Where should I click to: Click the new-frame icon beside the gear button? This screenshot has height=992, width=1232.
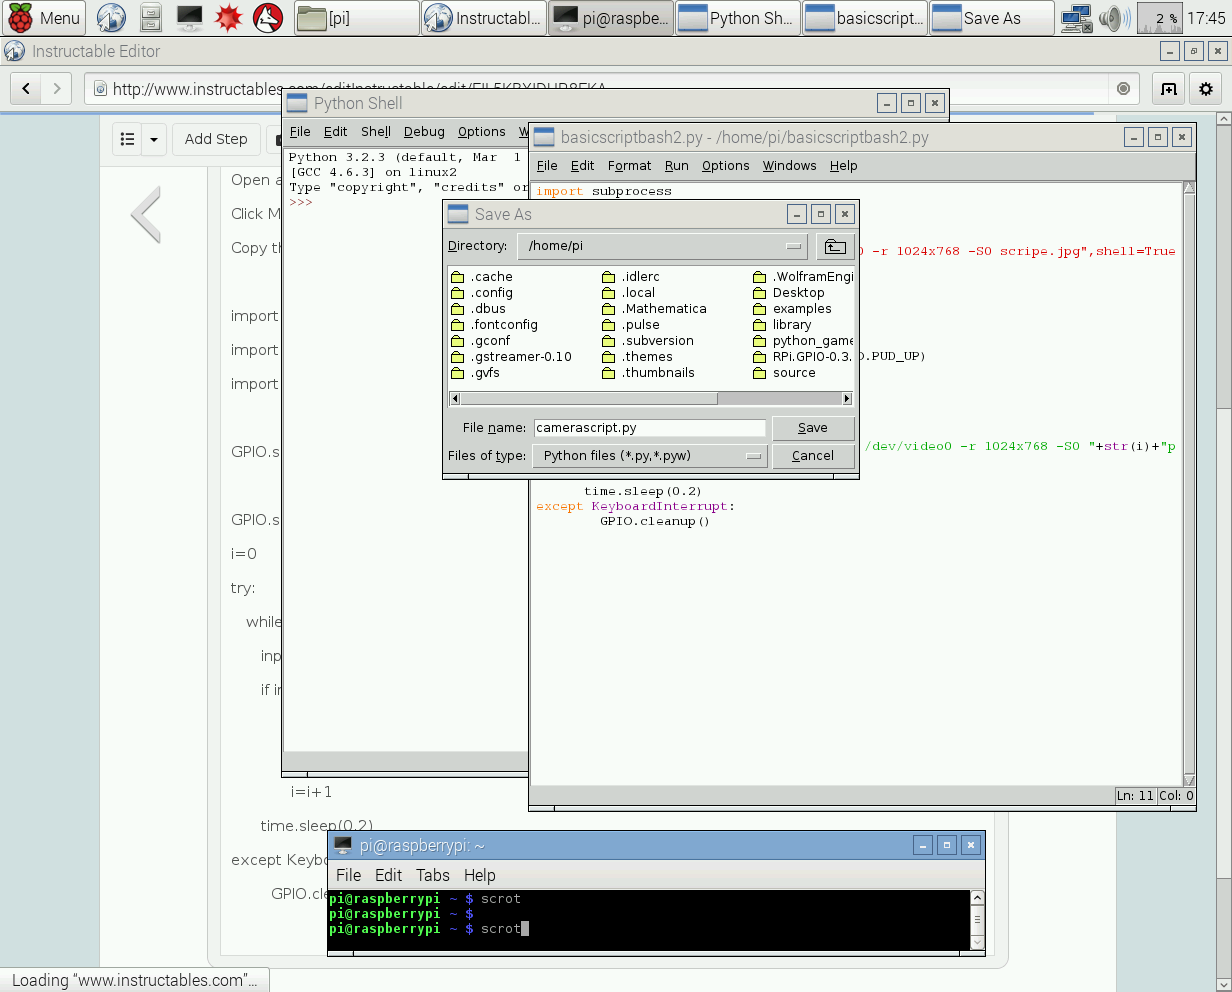point(1168,88)
